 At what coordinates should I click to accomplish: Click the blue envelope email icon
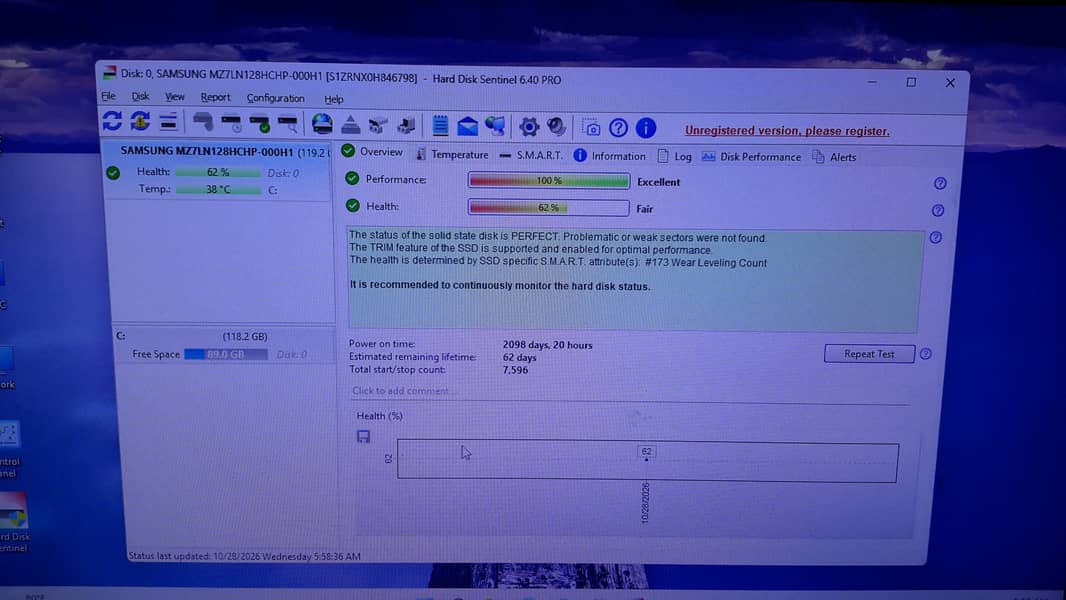[x=467, y=126]
